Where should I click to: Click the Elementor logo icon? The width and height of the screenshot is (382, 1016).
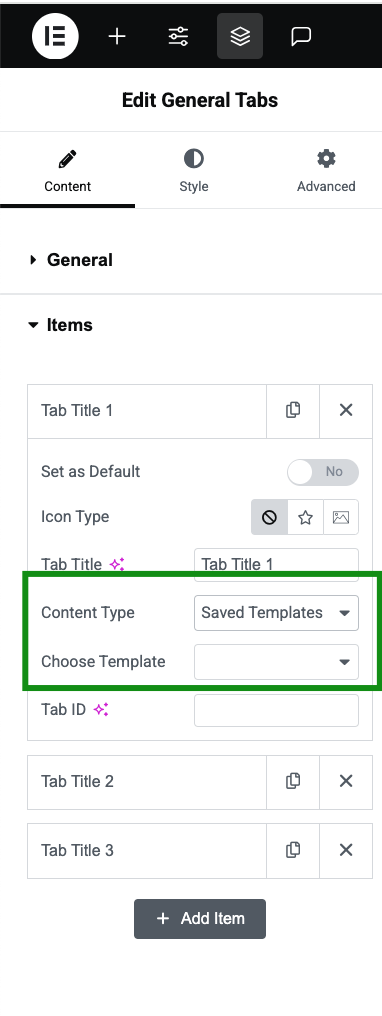pyautogui.click(x=55, y=36)
